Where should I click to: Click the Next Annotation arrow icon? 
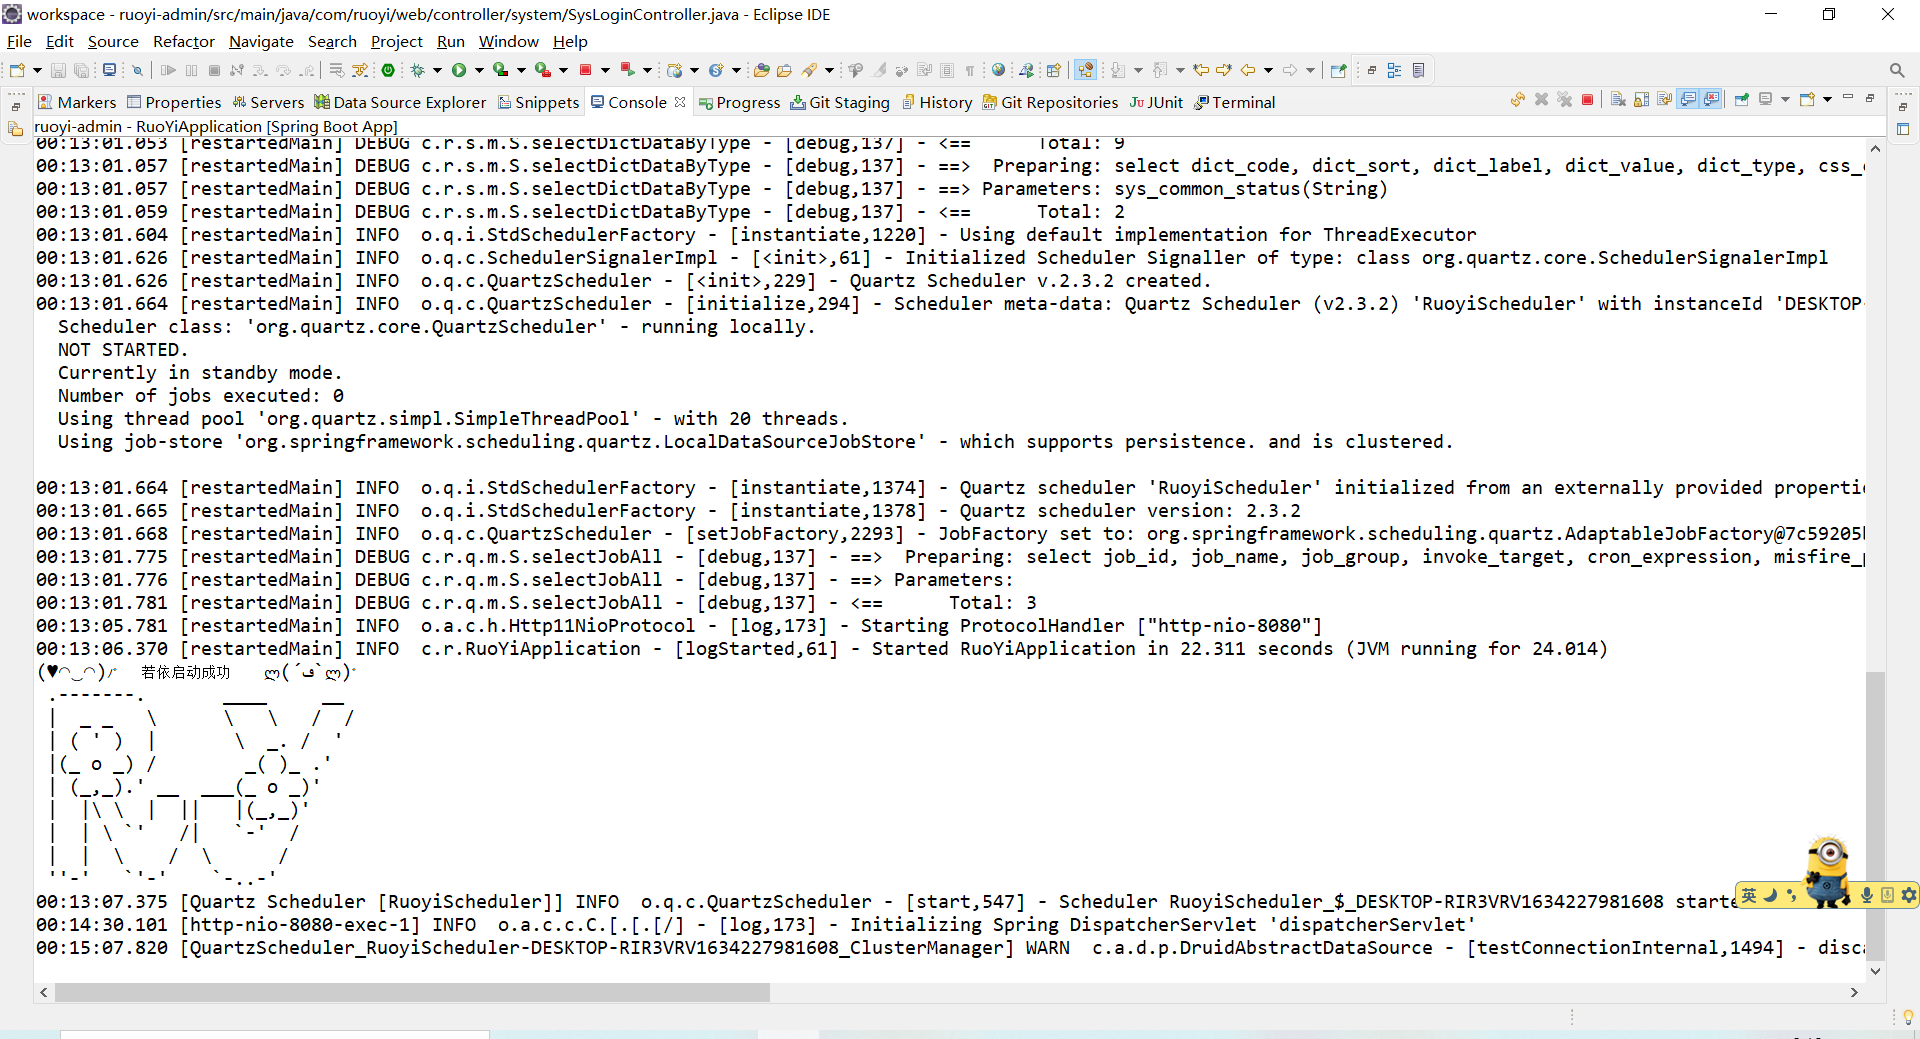pyautogui.click(x=1118, y=70)
